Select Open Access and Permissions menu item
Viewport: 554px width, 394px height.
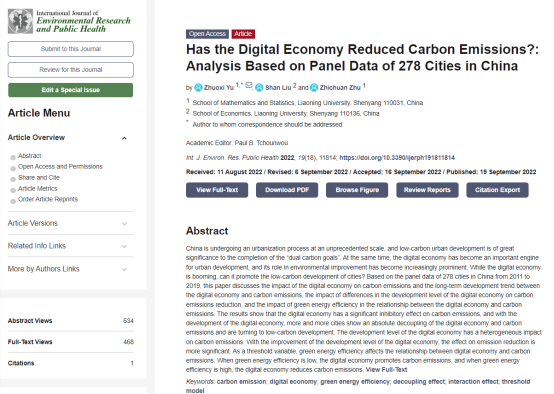pos(60,166)
